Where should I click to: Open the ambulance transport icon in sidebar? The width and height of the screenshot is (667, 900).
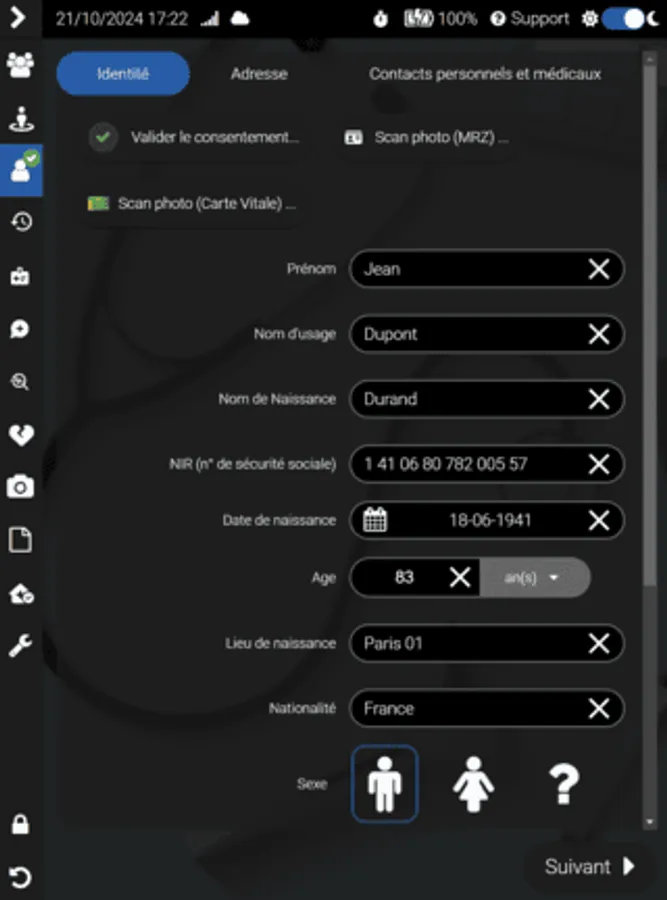pyautogui.click(x=21, y=593)
